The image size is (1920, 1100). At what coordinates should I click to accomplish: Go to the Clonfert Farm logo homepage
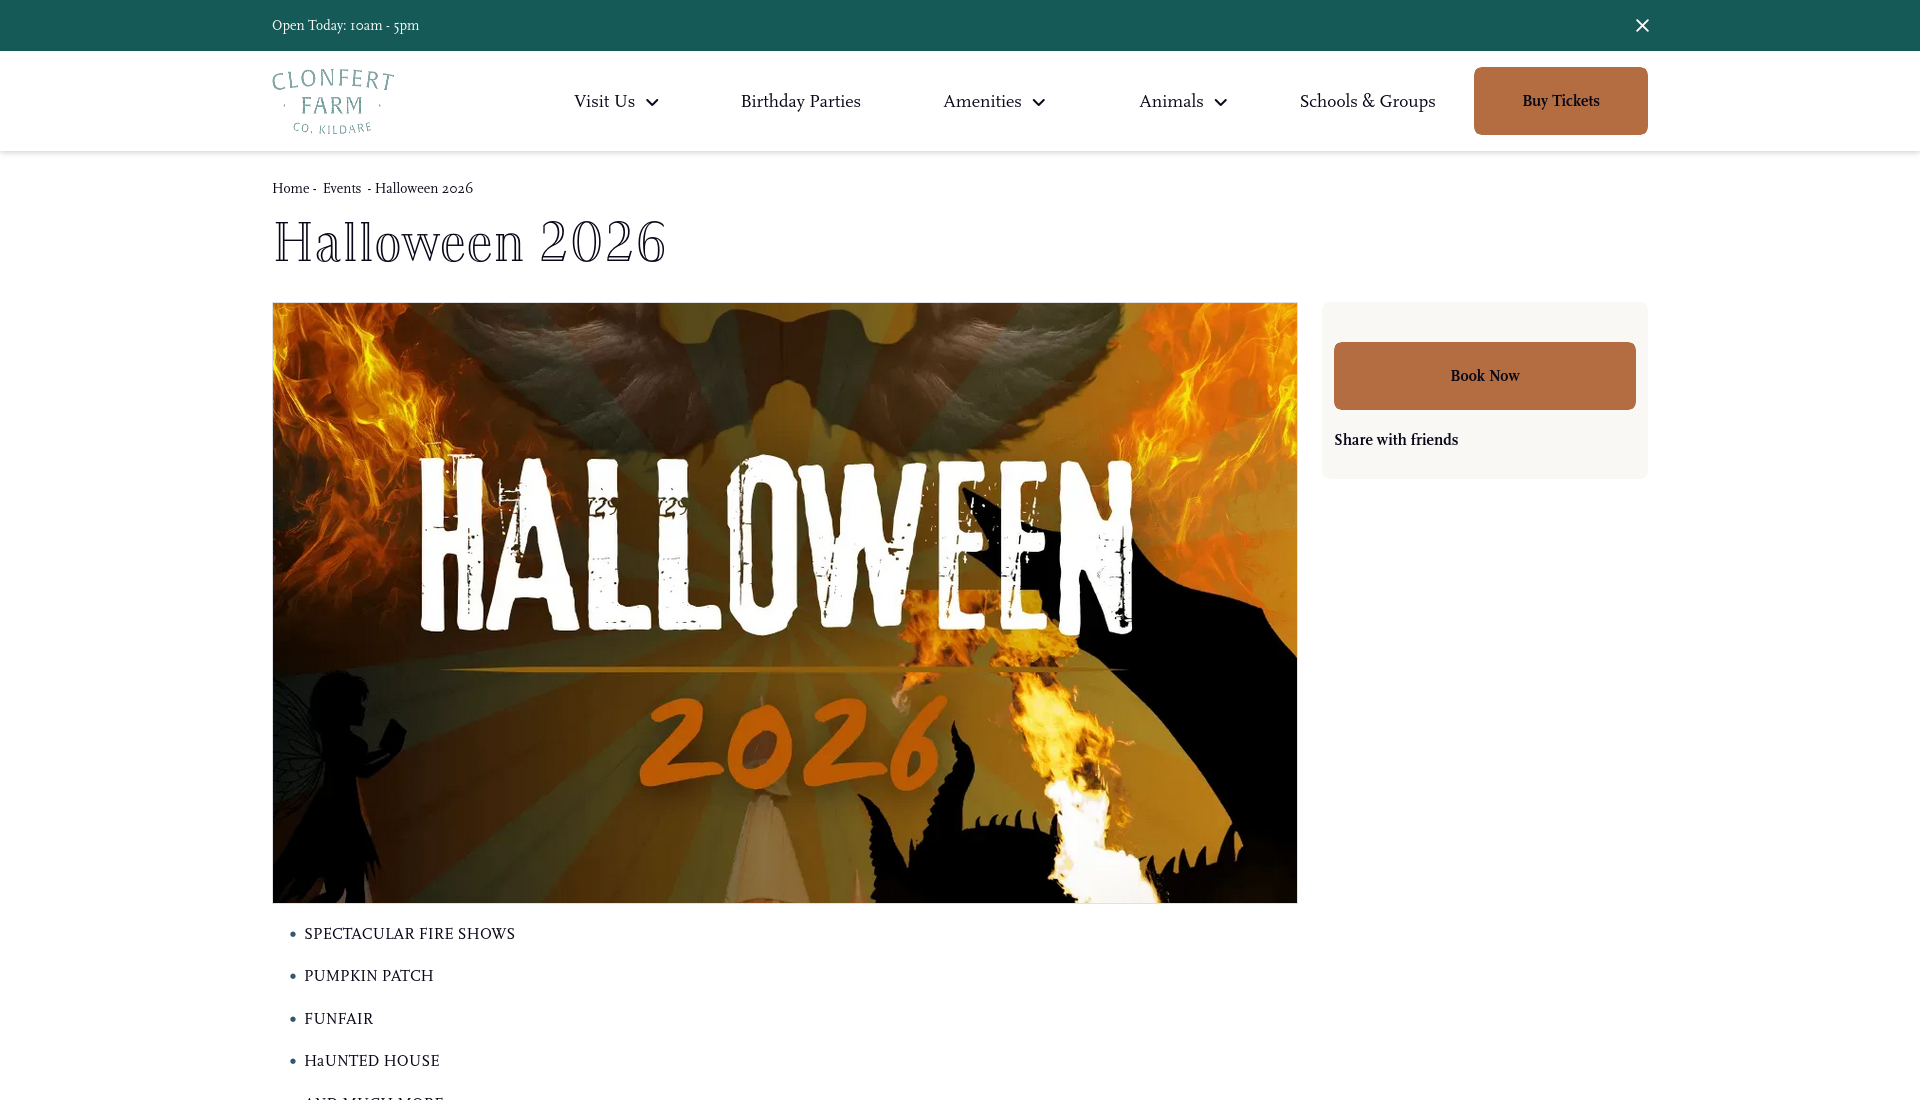point(333,101)
